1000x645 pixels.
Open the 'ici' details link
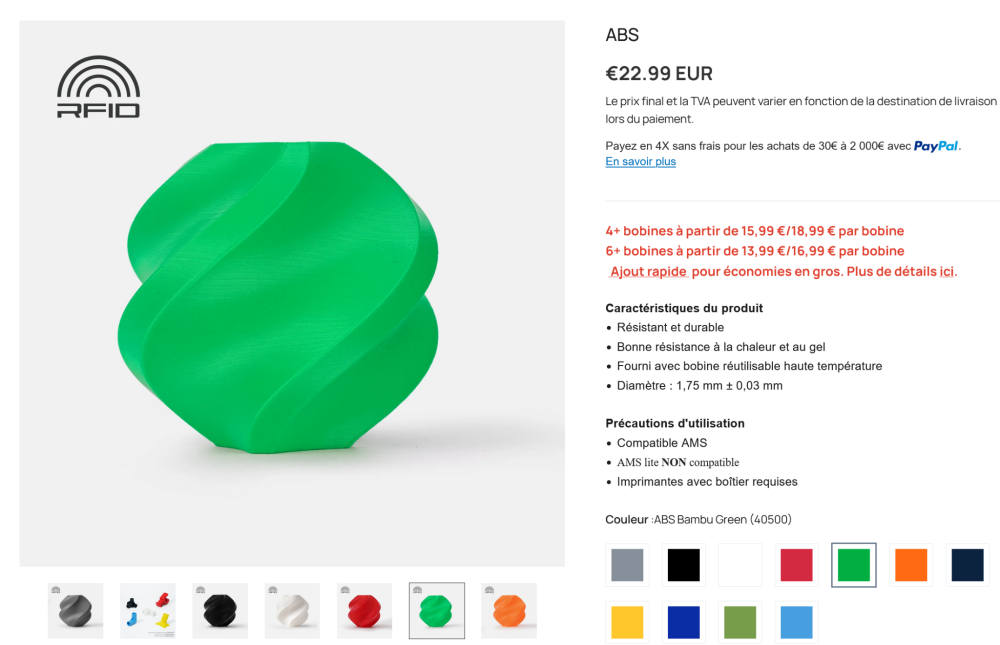coord(947,271)
